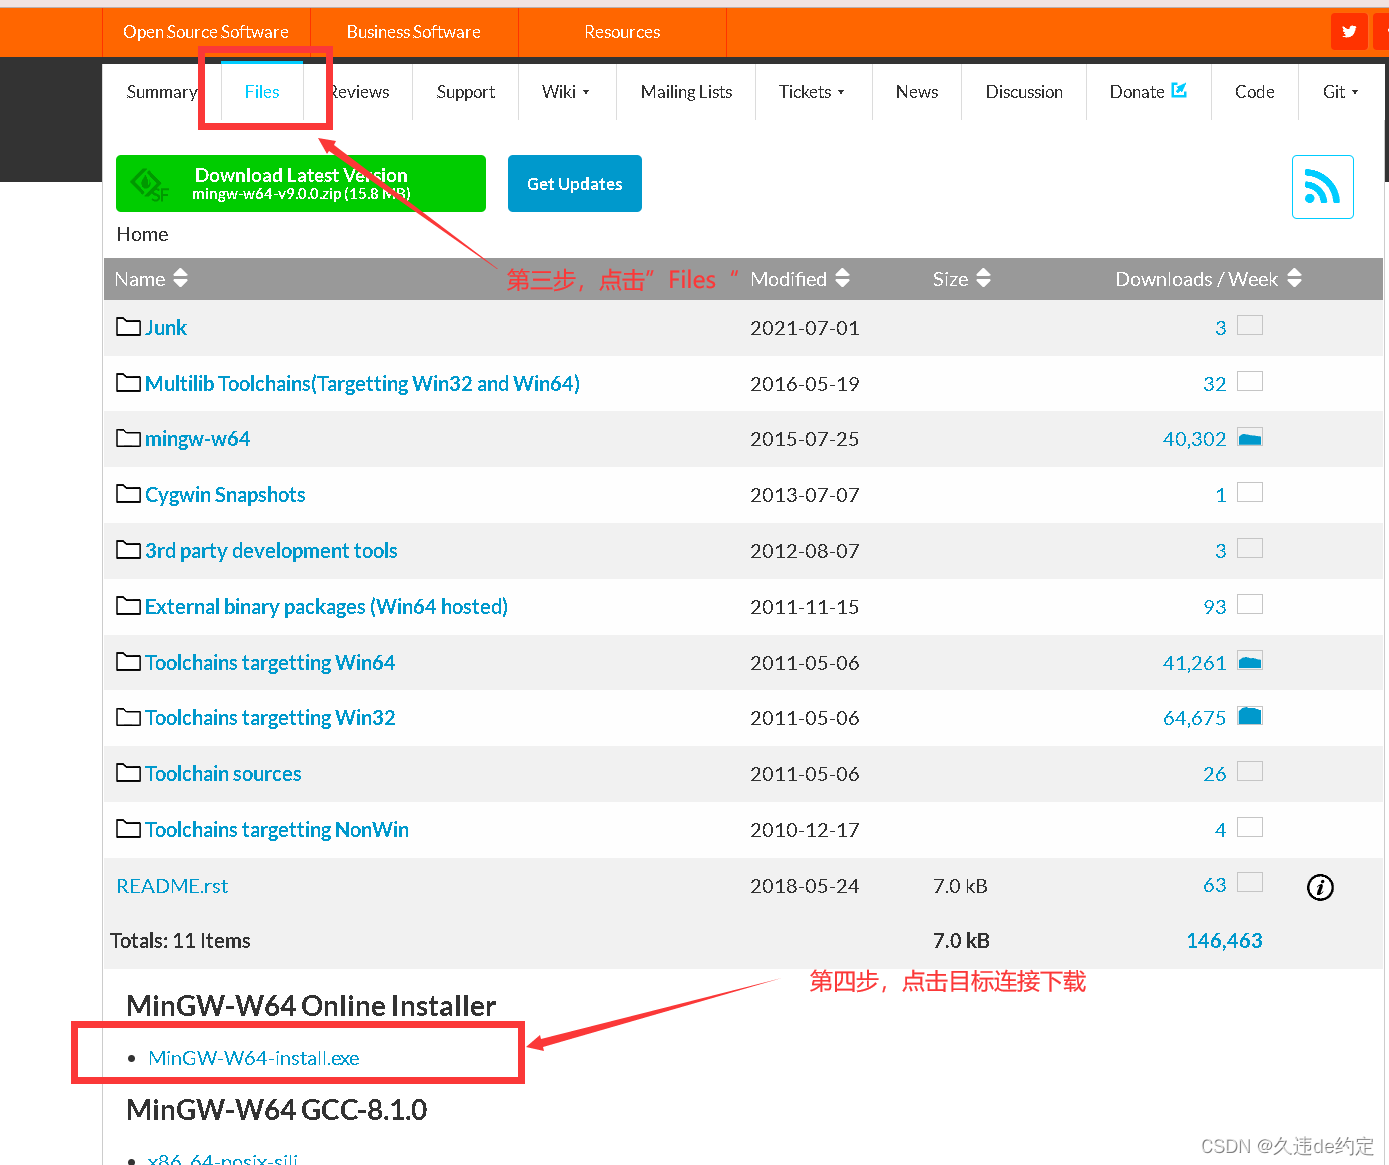Click download chart icon for Win64 toolchains row
Screen dimensions: 1389x1165
(x=1250, y=661)
